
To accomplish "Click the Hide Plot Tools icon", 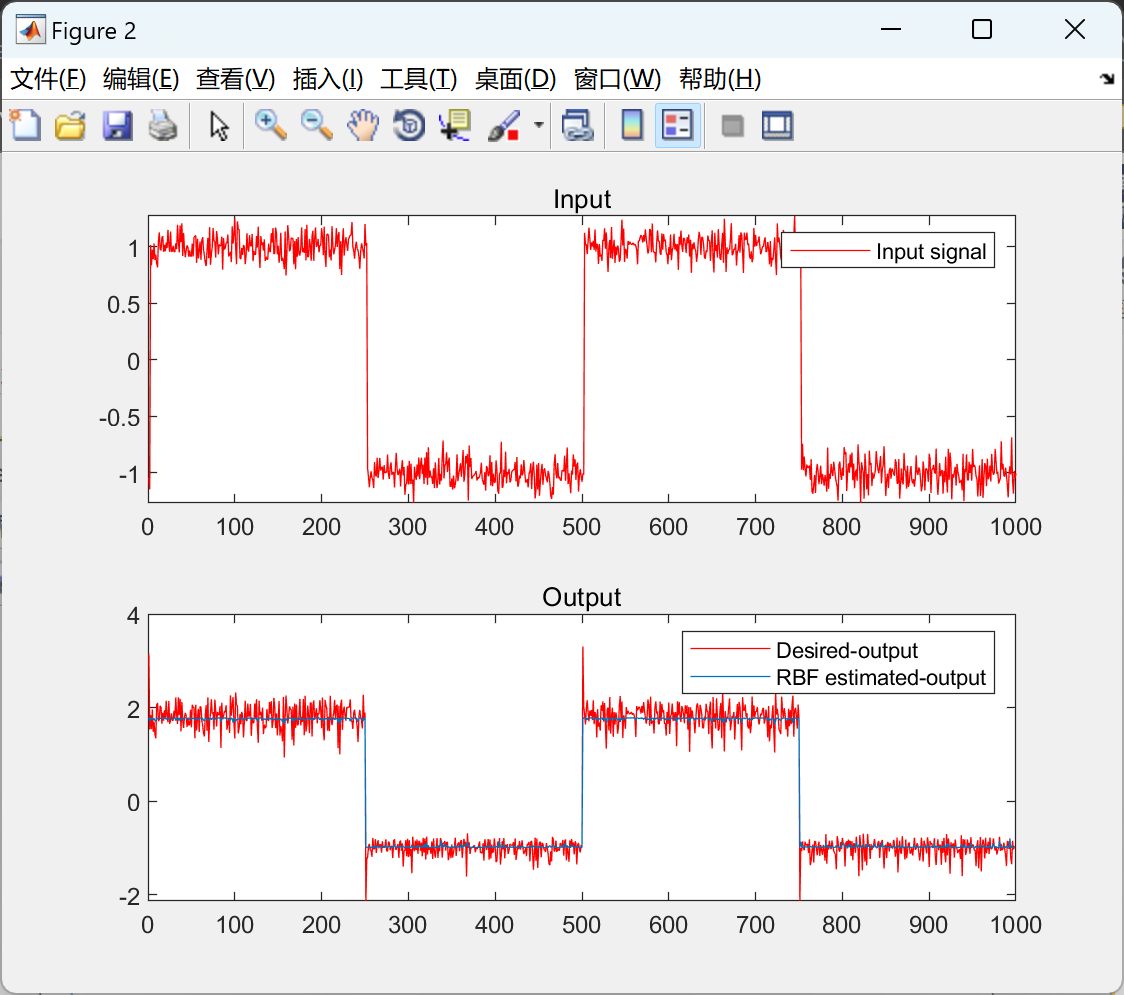I will 732,126.
